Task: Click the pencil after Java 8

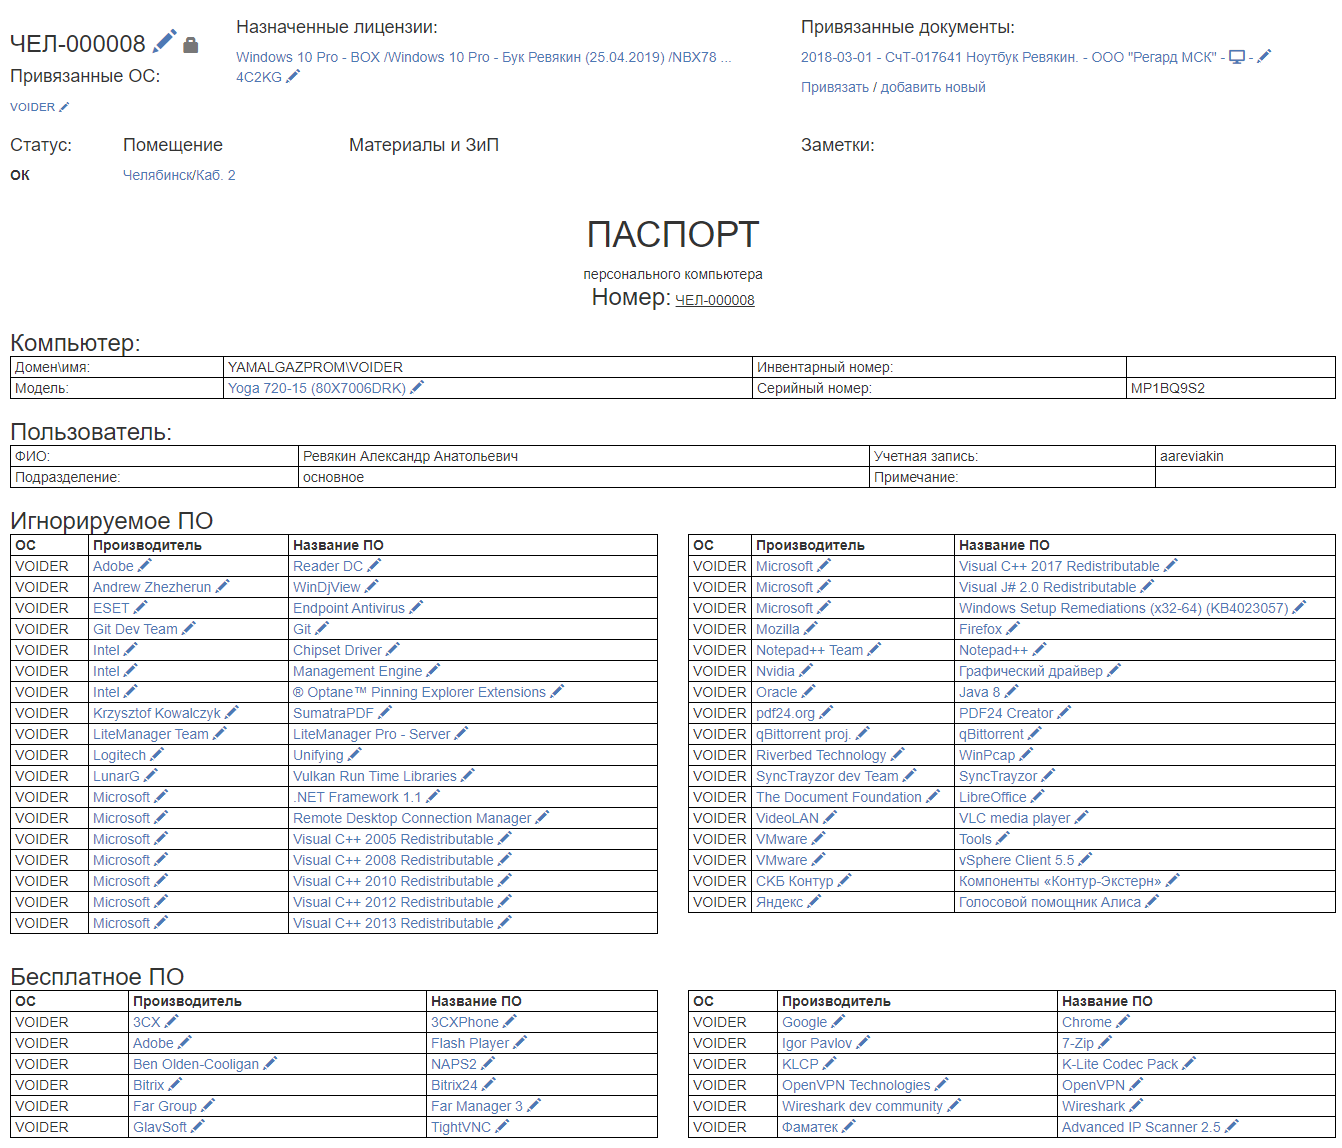Action: [1011, 692]
